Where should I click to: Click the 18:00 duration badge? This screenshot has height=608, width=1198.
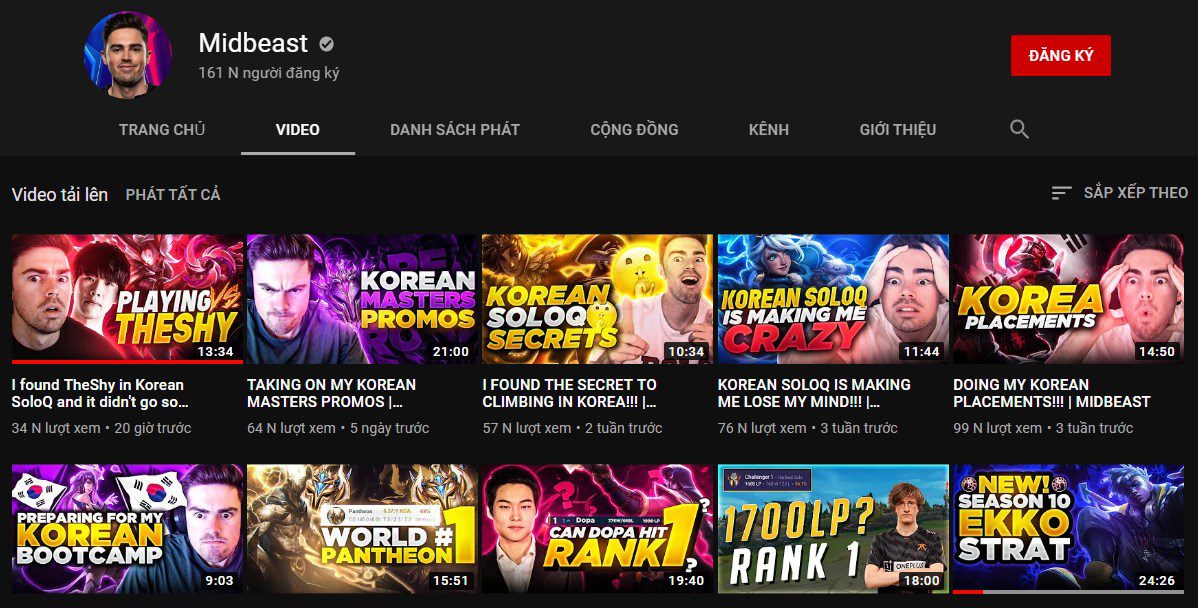pos(921,581)
